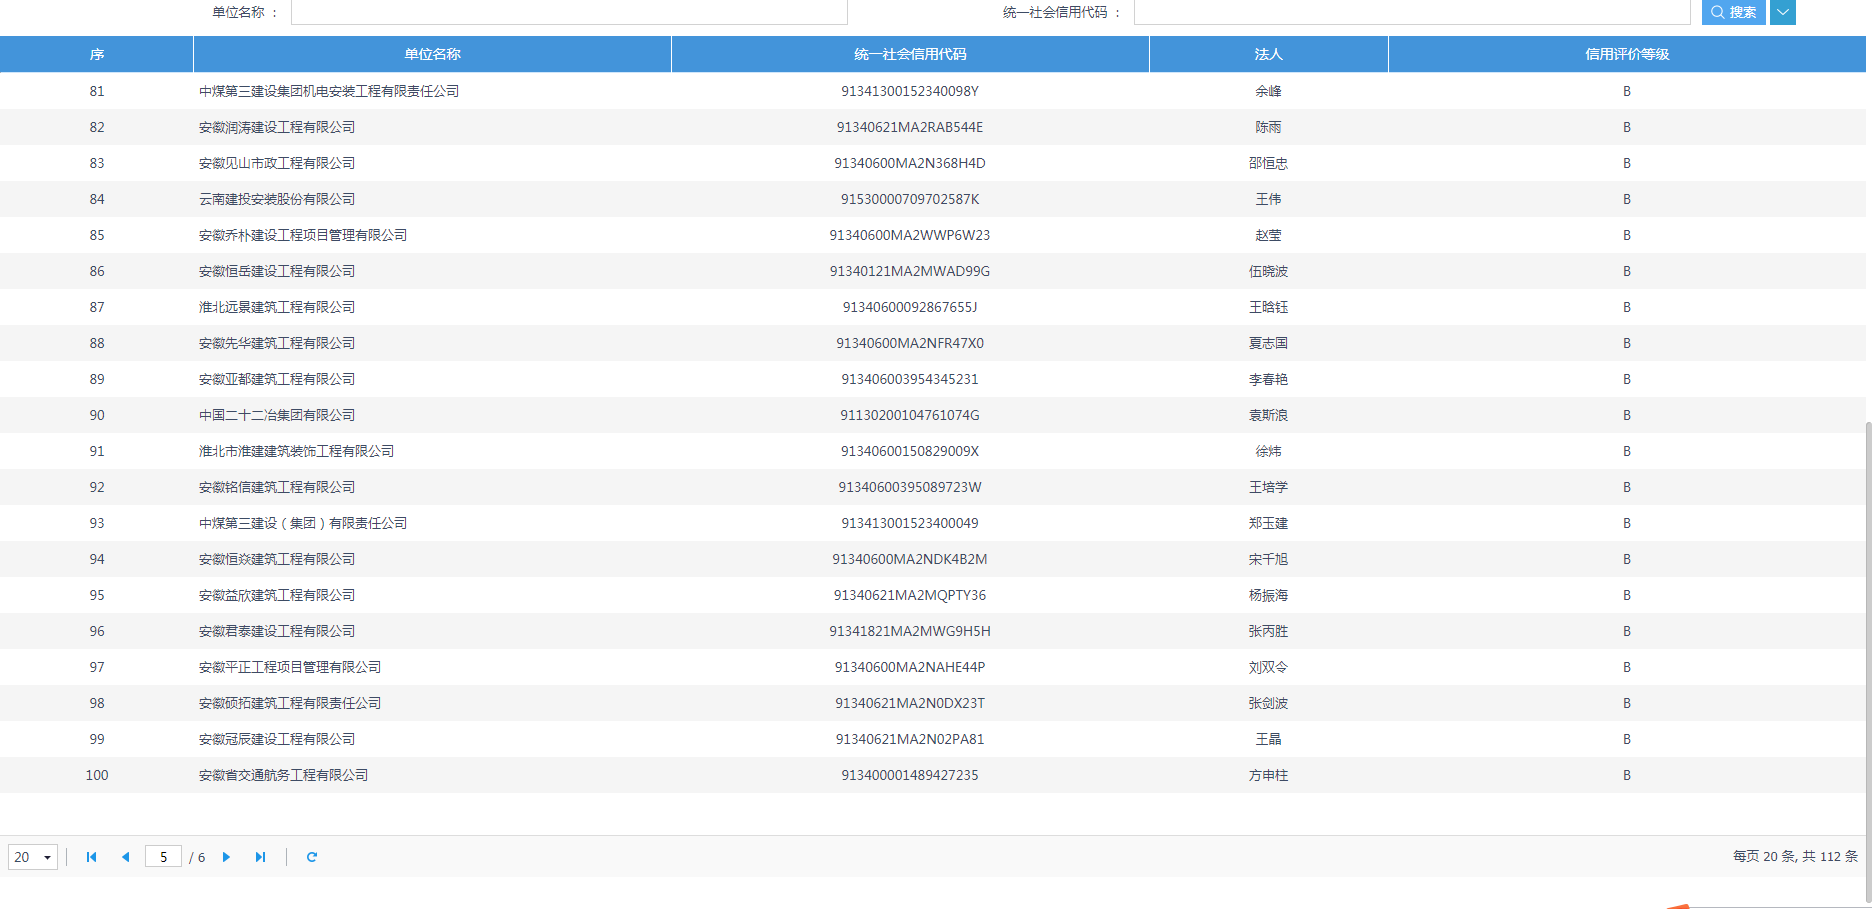
Task: Jump to the last page
Action: pyautogui.click(x=260, y=857)
